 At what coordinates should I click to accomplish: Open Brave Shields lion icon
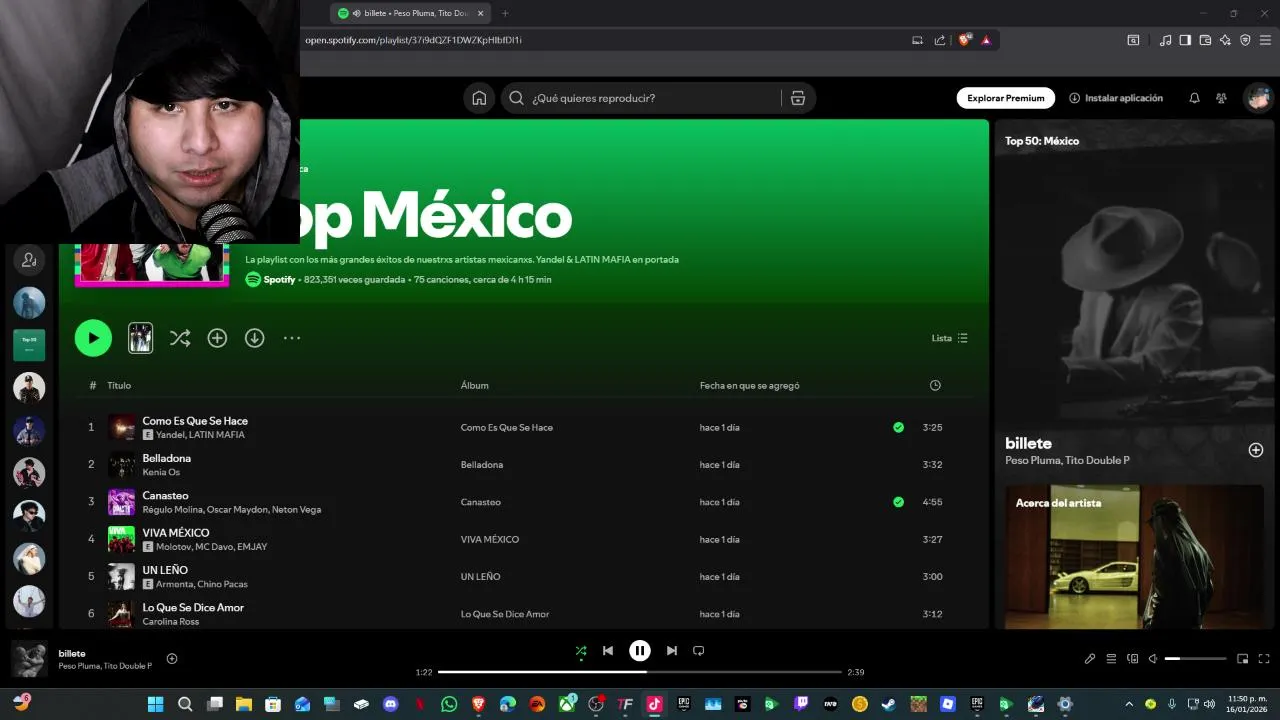965,40
